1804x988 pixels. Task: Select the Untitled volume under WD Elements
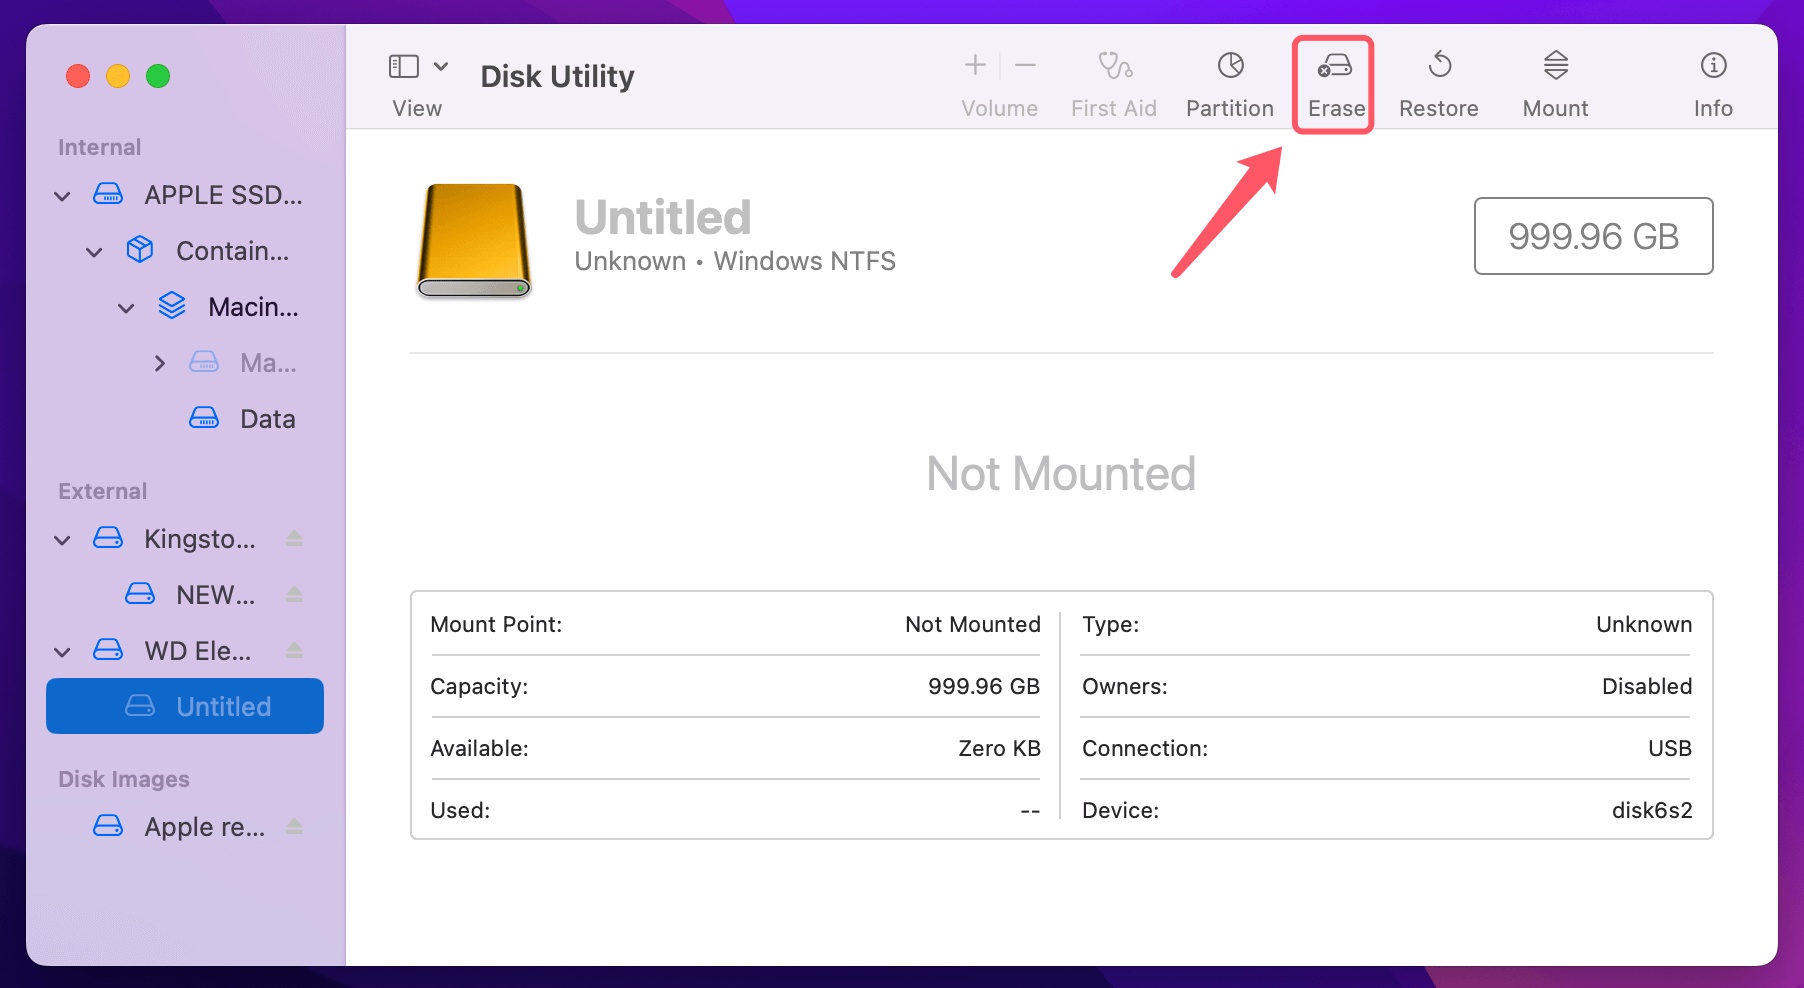[x=223, y=705]
